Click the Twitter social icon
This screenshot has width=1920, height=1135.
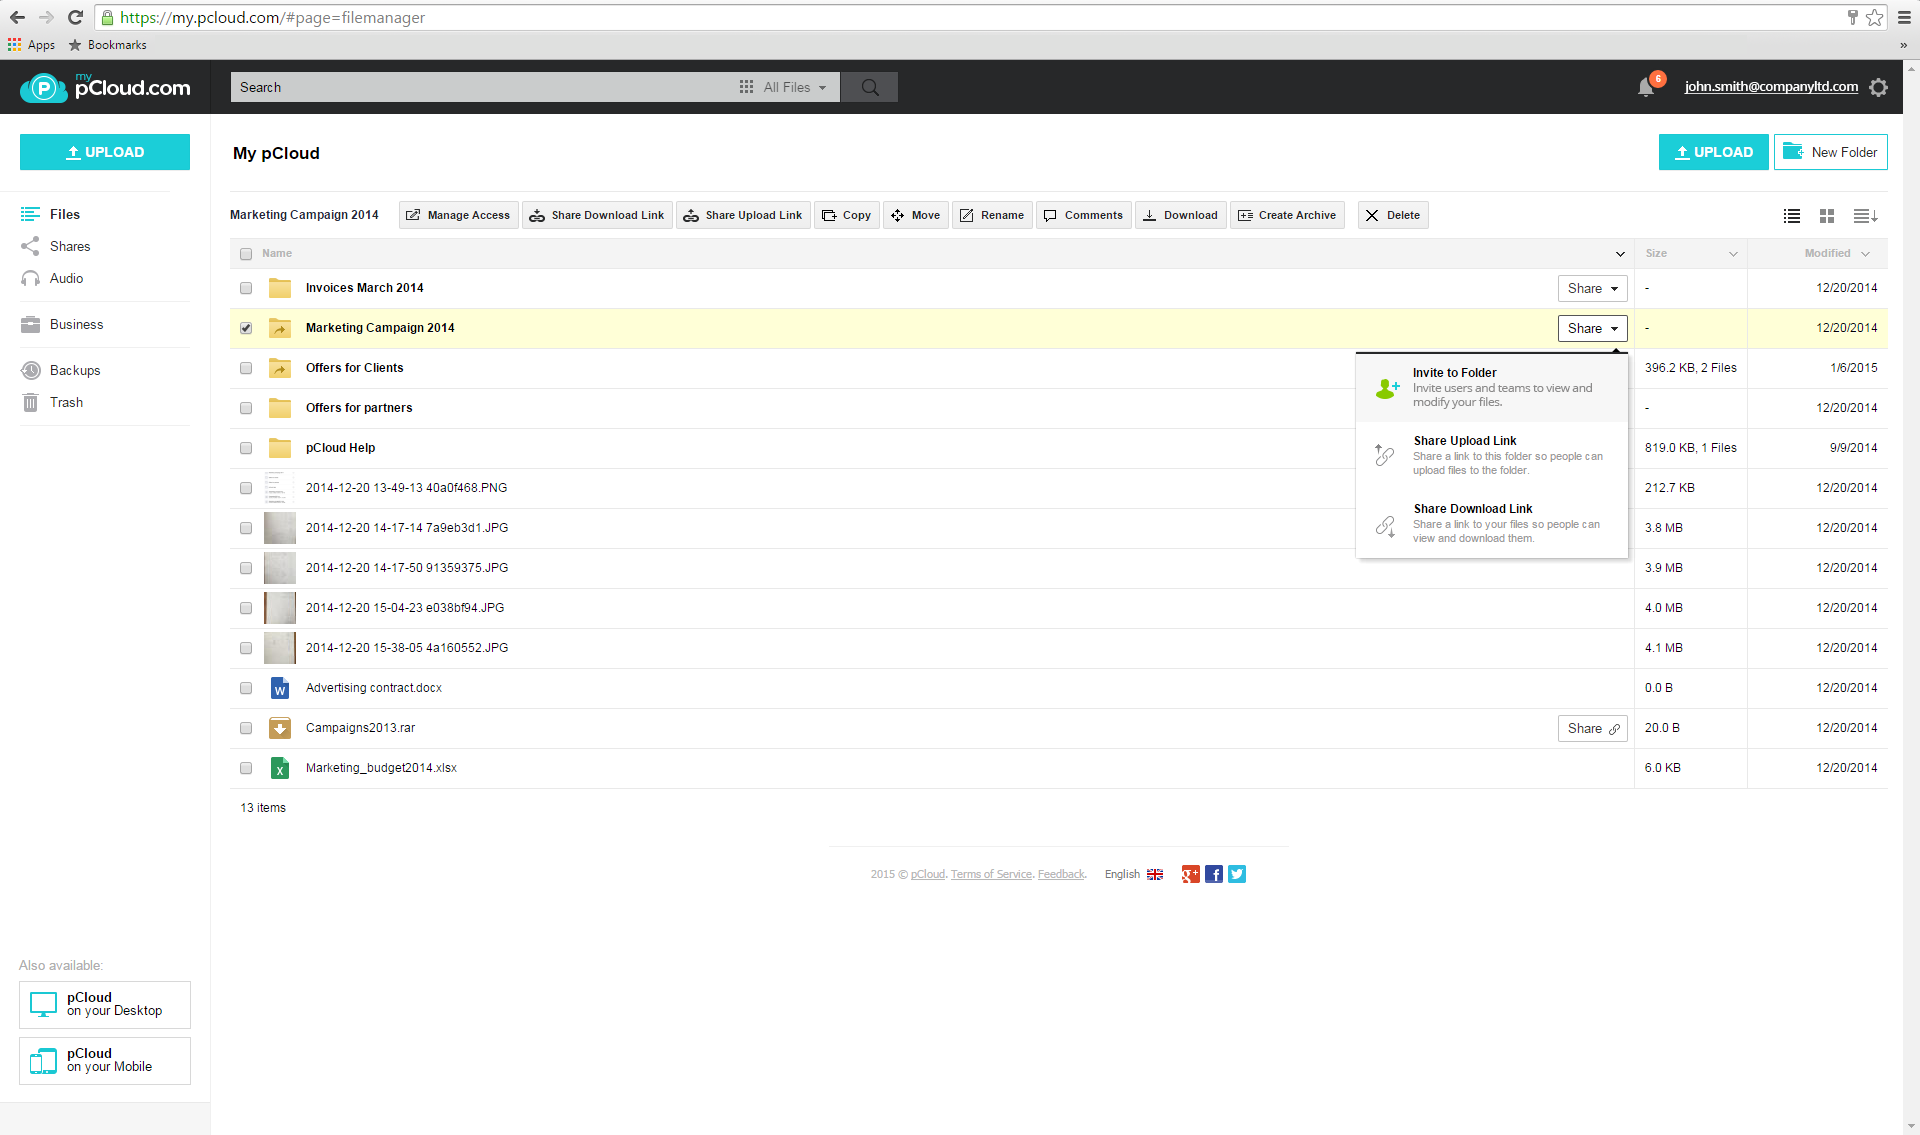1237,874
